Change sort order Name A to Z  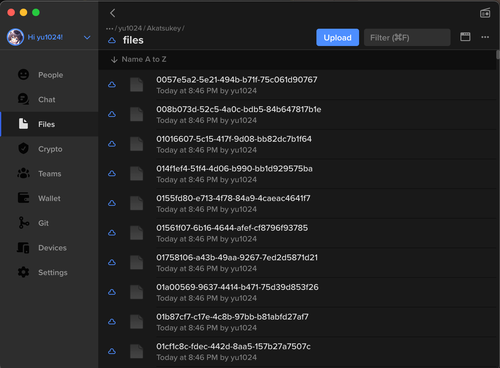(139, 59)
